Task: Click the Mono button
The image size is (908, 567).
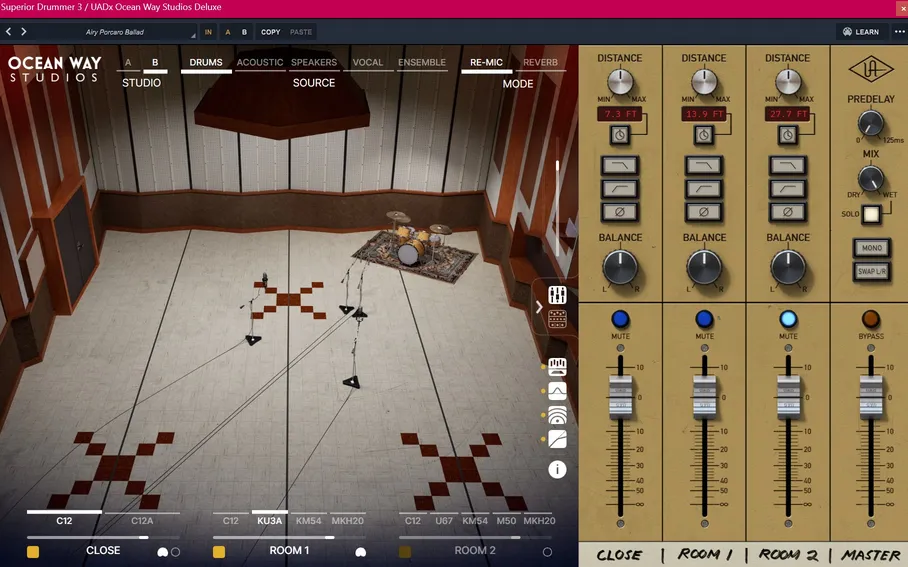Action: pos(870,248)
